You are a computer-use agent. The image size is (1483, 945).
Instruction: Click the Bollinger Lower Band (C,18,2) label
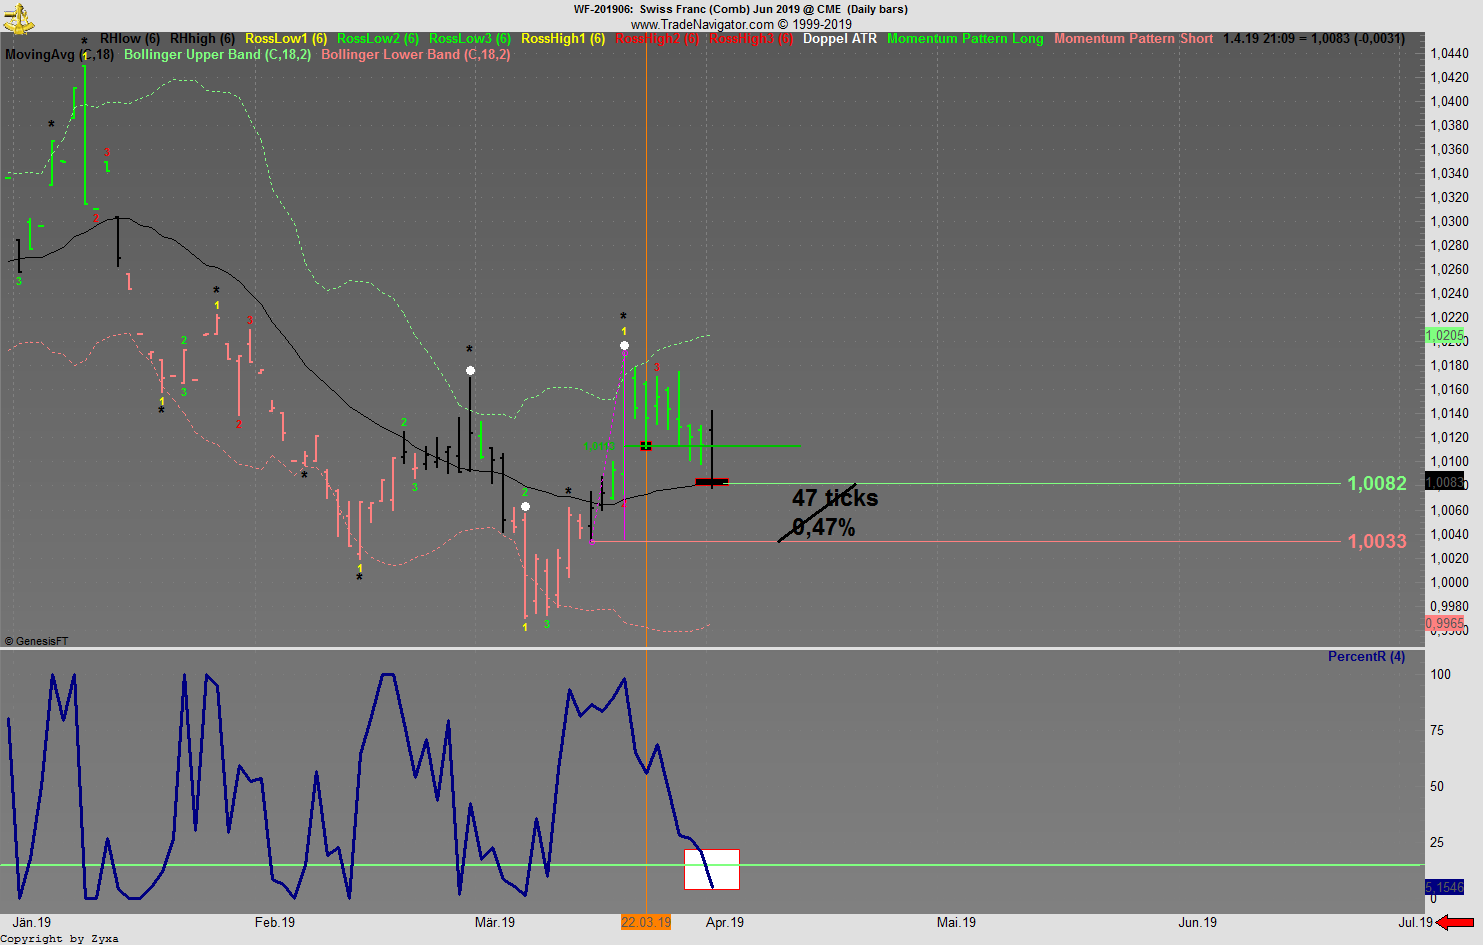[x=416, y=55]
